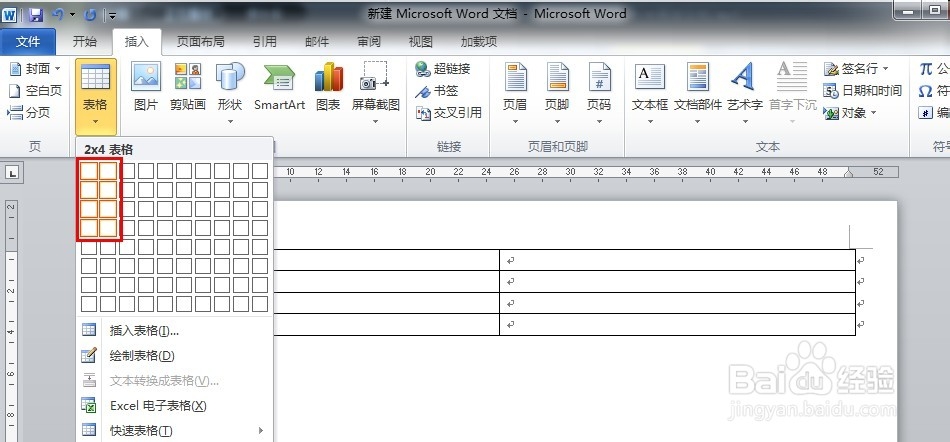Open the 文档部件 quick parts menu
The image size is (950, 442).
click(x=698, y=94)
